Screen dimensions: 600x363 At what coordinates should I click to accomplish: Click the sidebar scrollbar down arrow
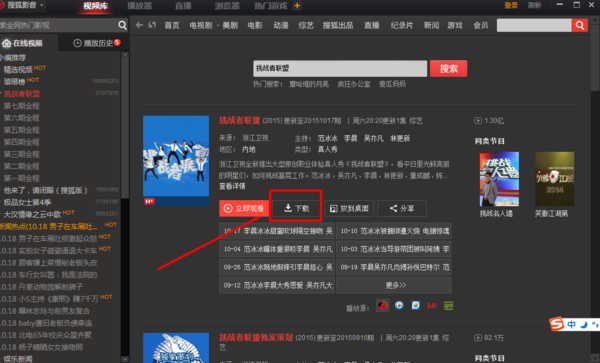click(x=125, y=359)
